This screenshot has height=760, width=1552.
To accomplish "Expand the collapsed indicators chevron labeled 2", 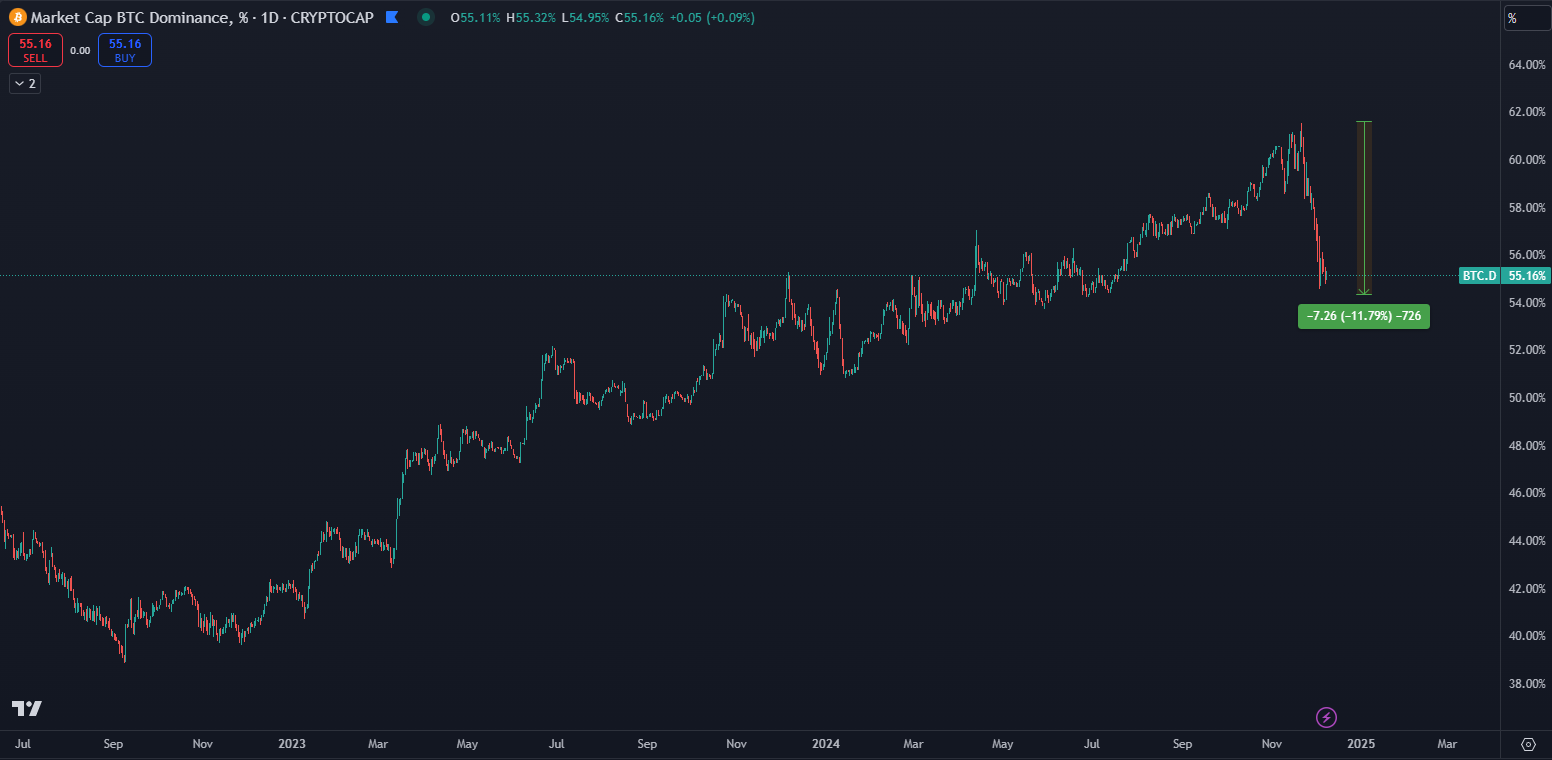I will click(x=25, y=84).
